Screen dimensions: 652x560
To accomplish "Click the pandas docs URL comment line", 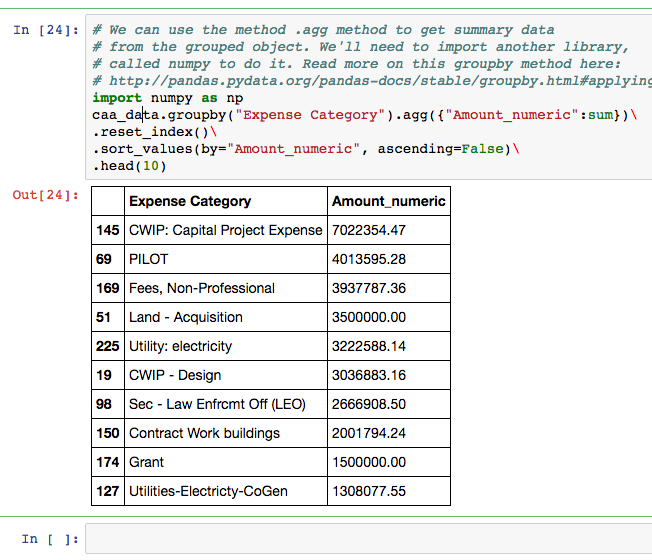I will pos(372,81).
